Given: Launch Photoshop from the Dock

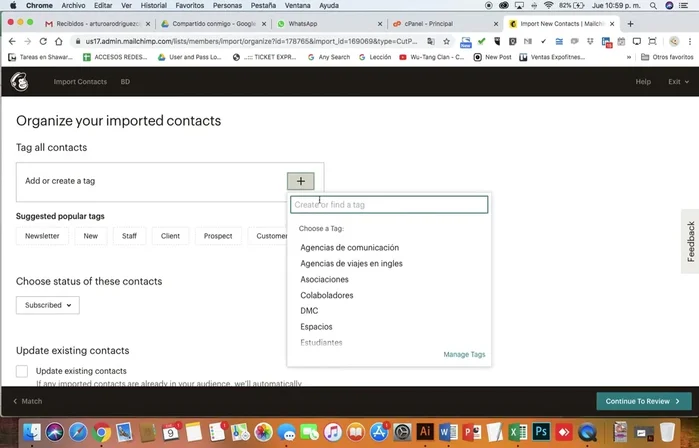Looking at the screenshot, I should point(541,432).
